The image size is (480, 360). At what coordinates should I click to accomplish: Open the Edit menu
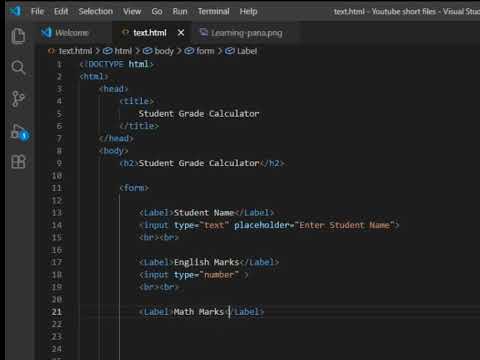click(61, 12)
